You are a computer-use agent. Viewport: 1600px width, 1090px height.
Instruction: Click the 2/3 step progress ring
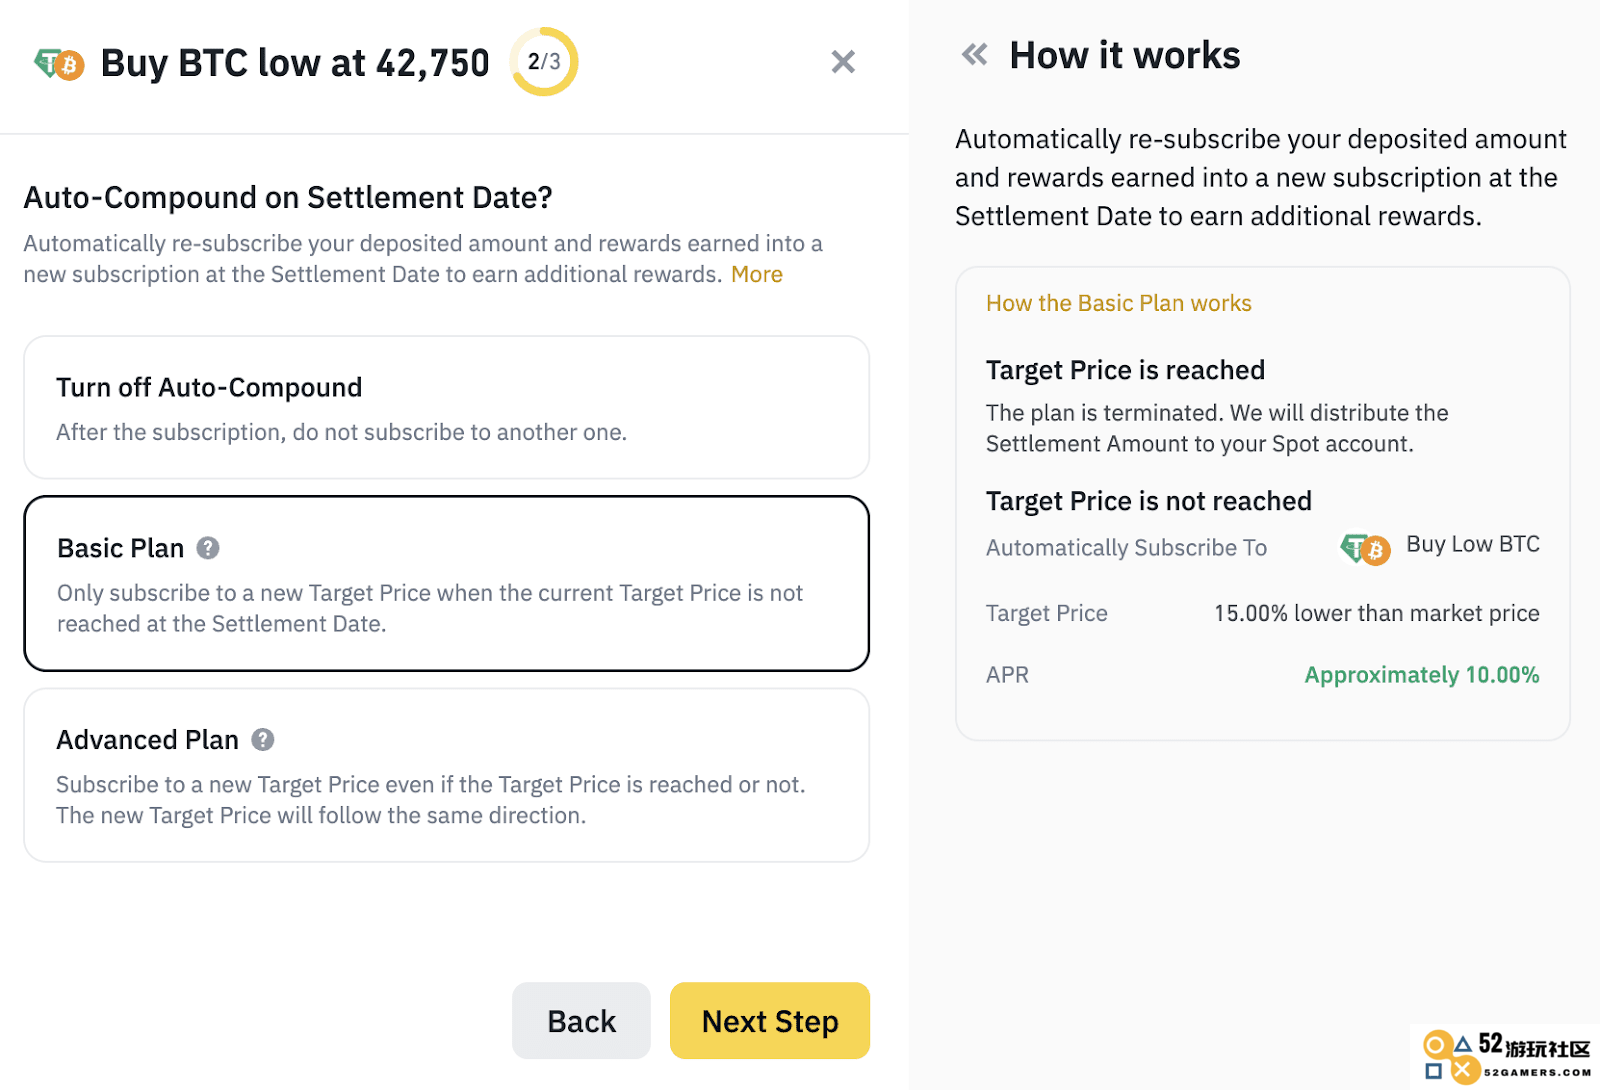(x=544, y=62)
